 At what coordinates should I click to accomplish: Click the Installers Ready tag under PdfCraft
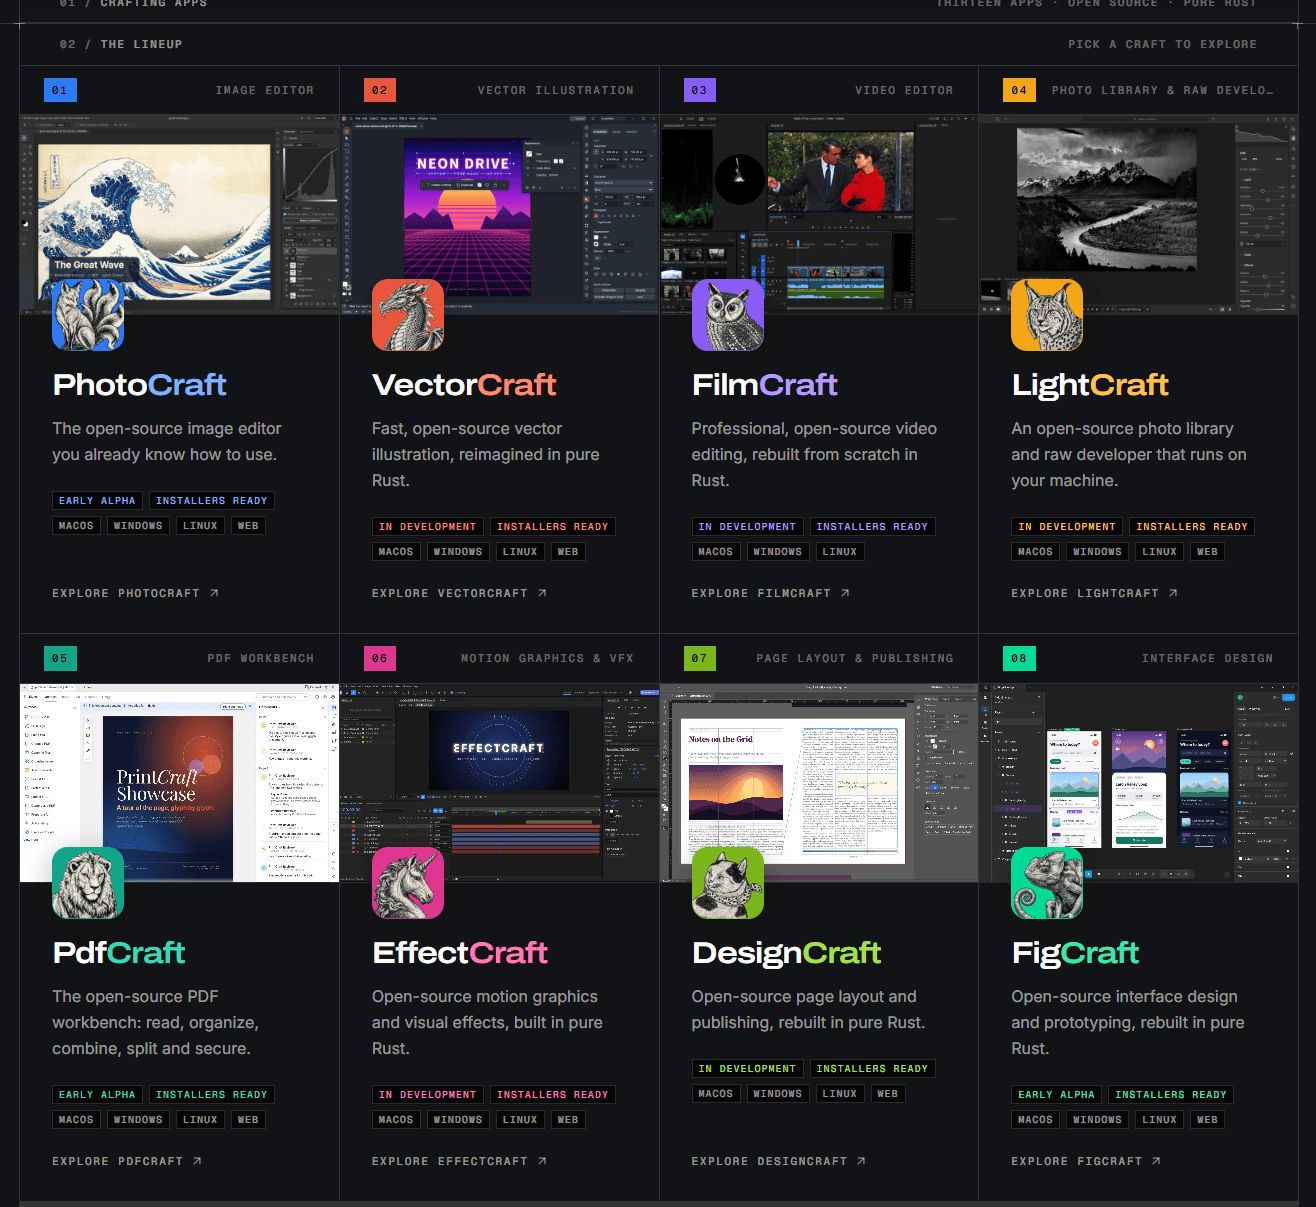tap(212, 1095)
